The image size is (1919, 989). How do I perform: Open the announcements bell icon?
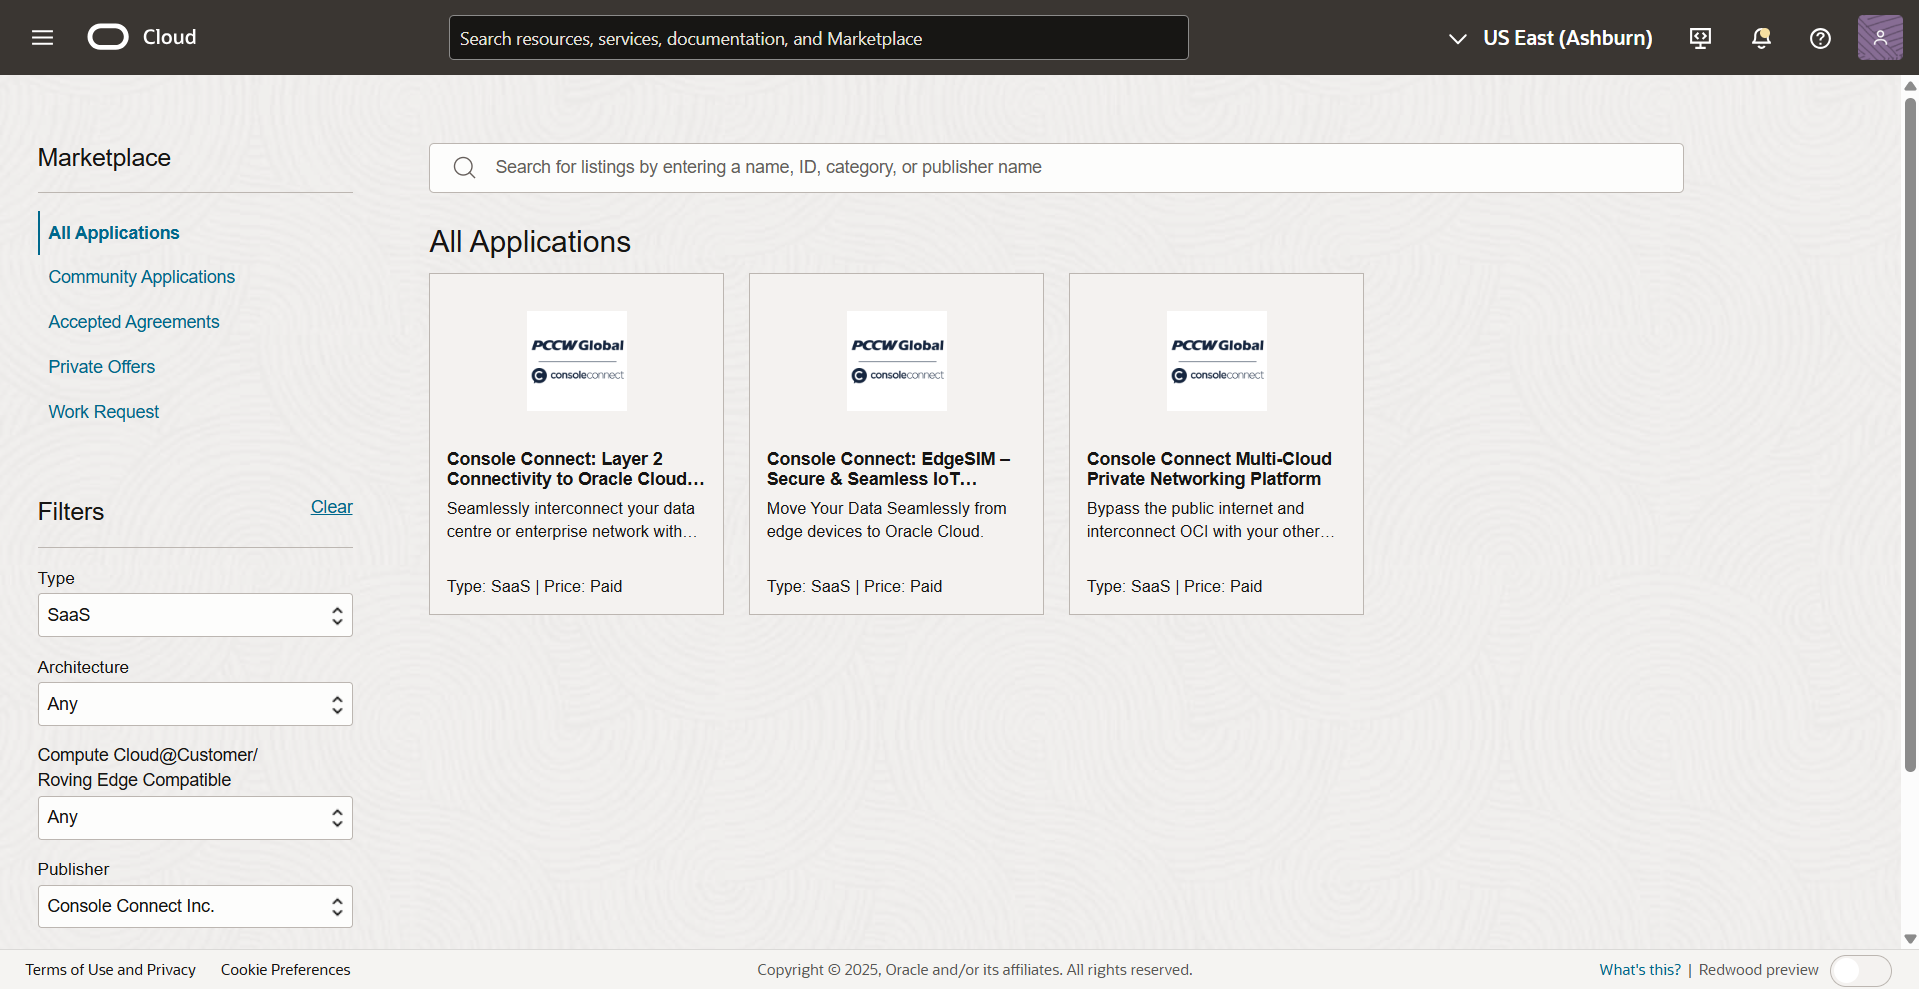pyautogui.click(x=1761, y=38)
